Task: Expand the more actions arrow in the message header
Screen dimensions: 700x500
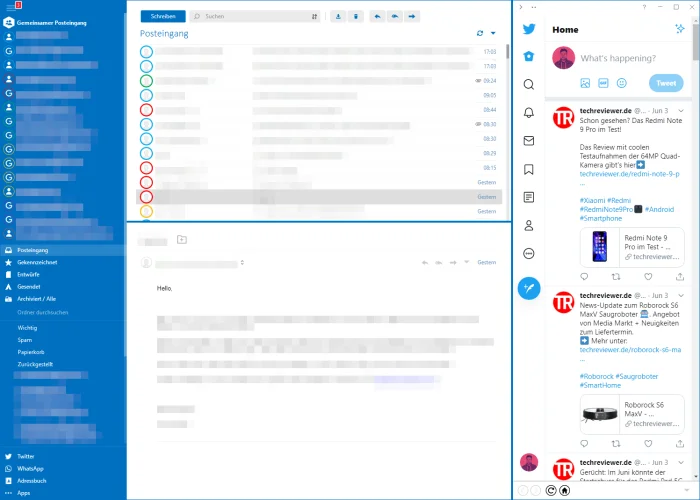Action: coord(467,262)
